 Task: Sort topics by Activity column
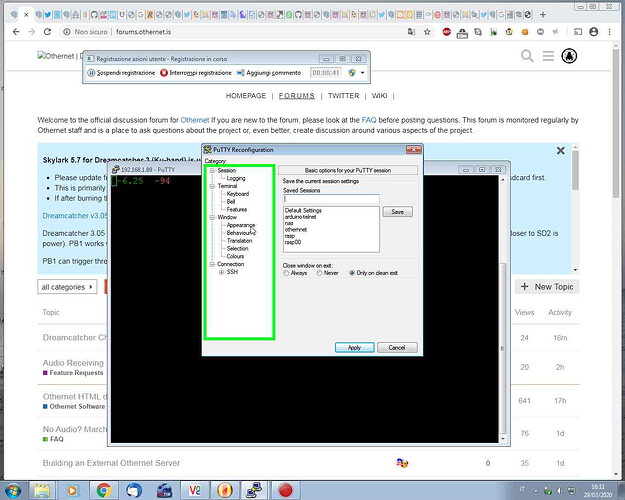560,313
